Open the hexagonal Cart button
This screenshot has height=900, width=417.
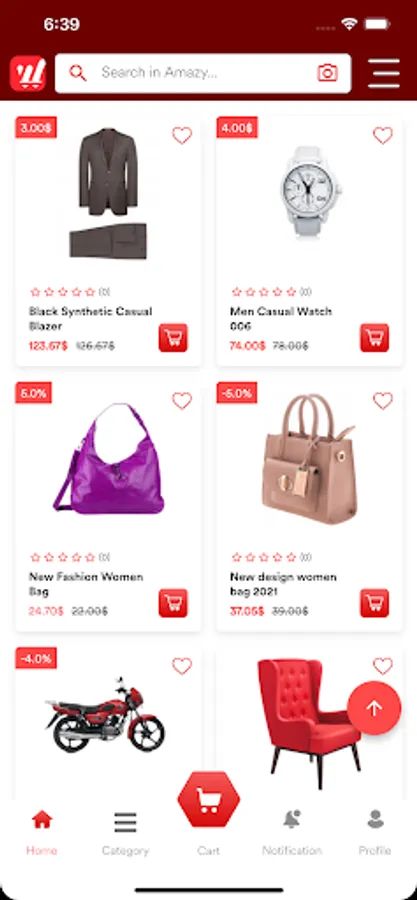click(x=208, y=799)
